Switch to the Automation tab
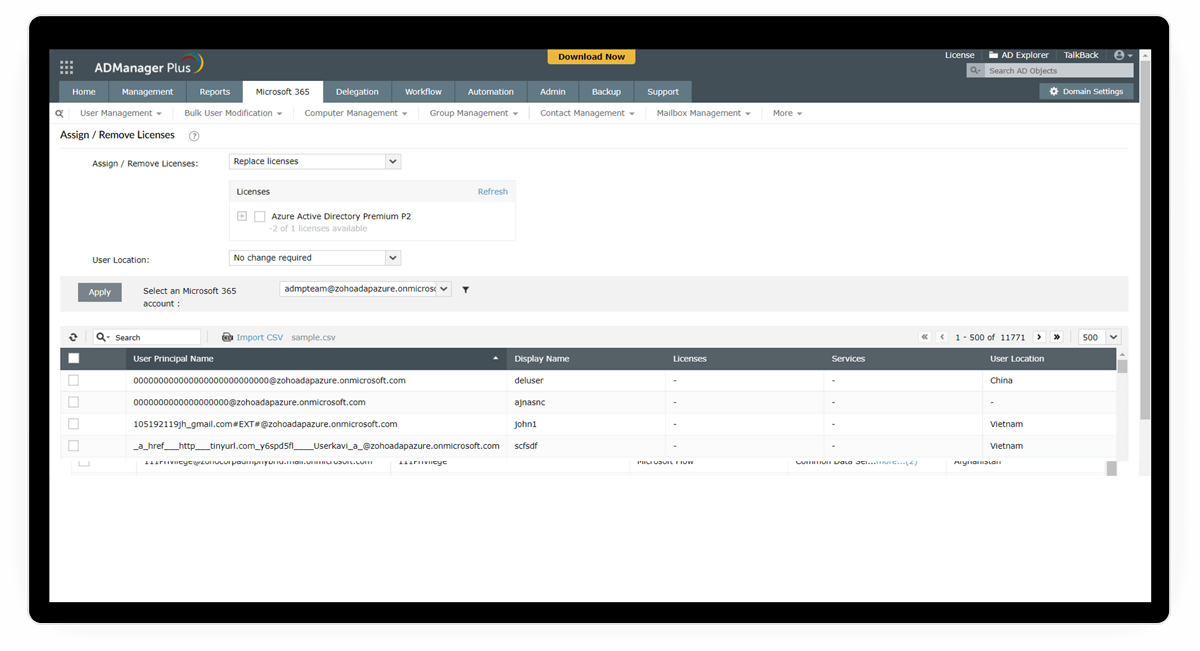 coord(491,92)
